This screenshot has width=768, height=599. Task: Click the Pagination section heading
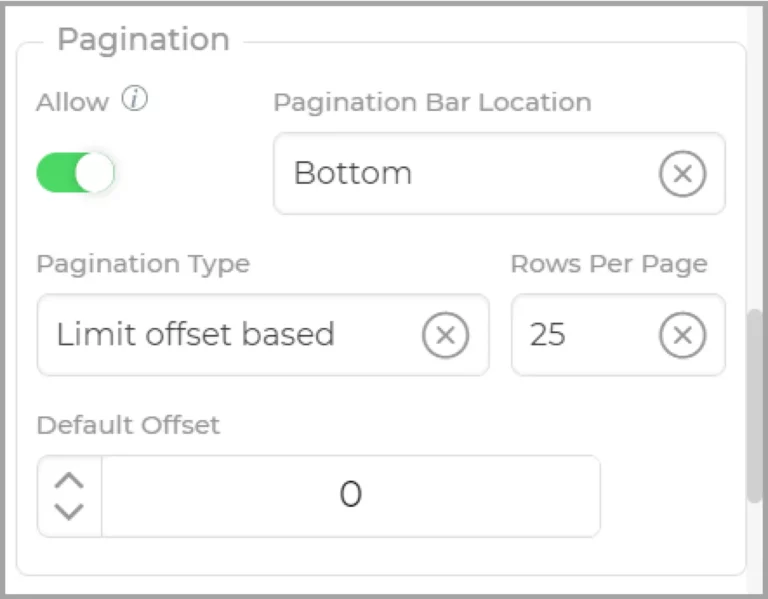(x=144, y=39)
